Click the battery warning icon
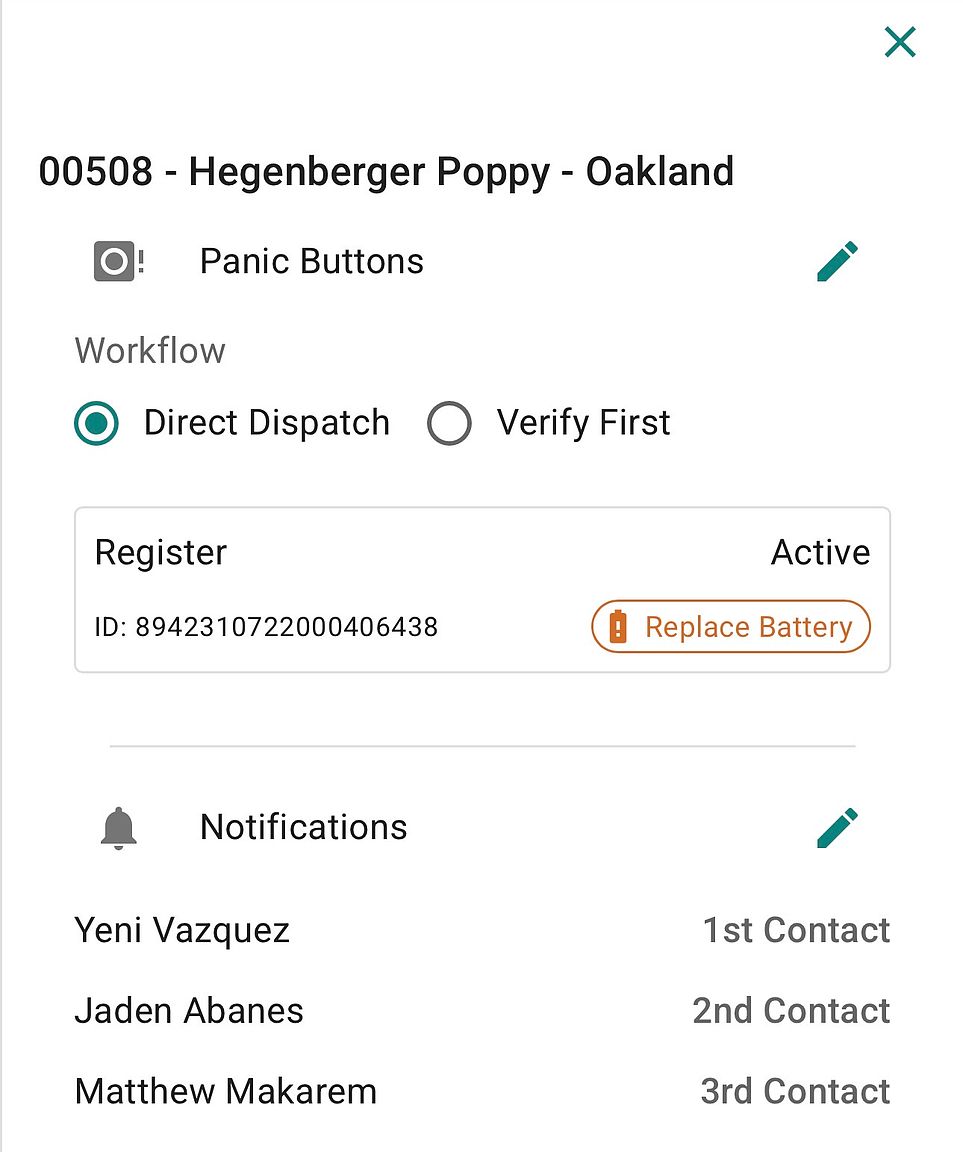The image size is (963, 1152). 618,627
